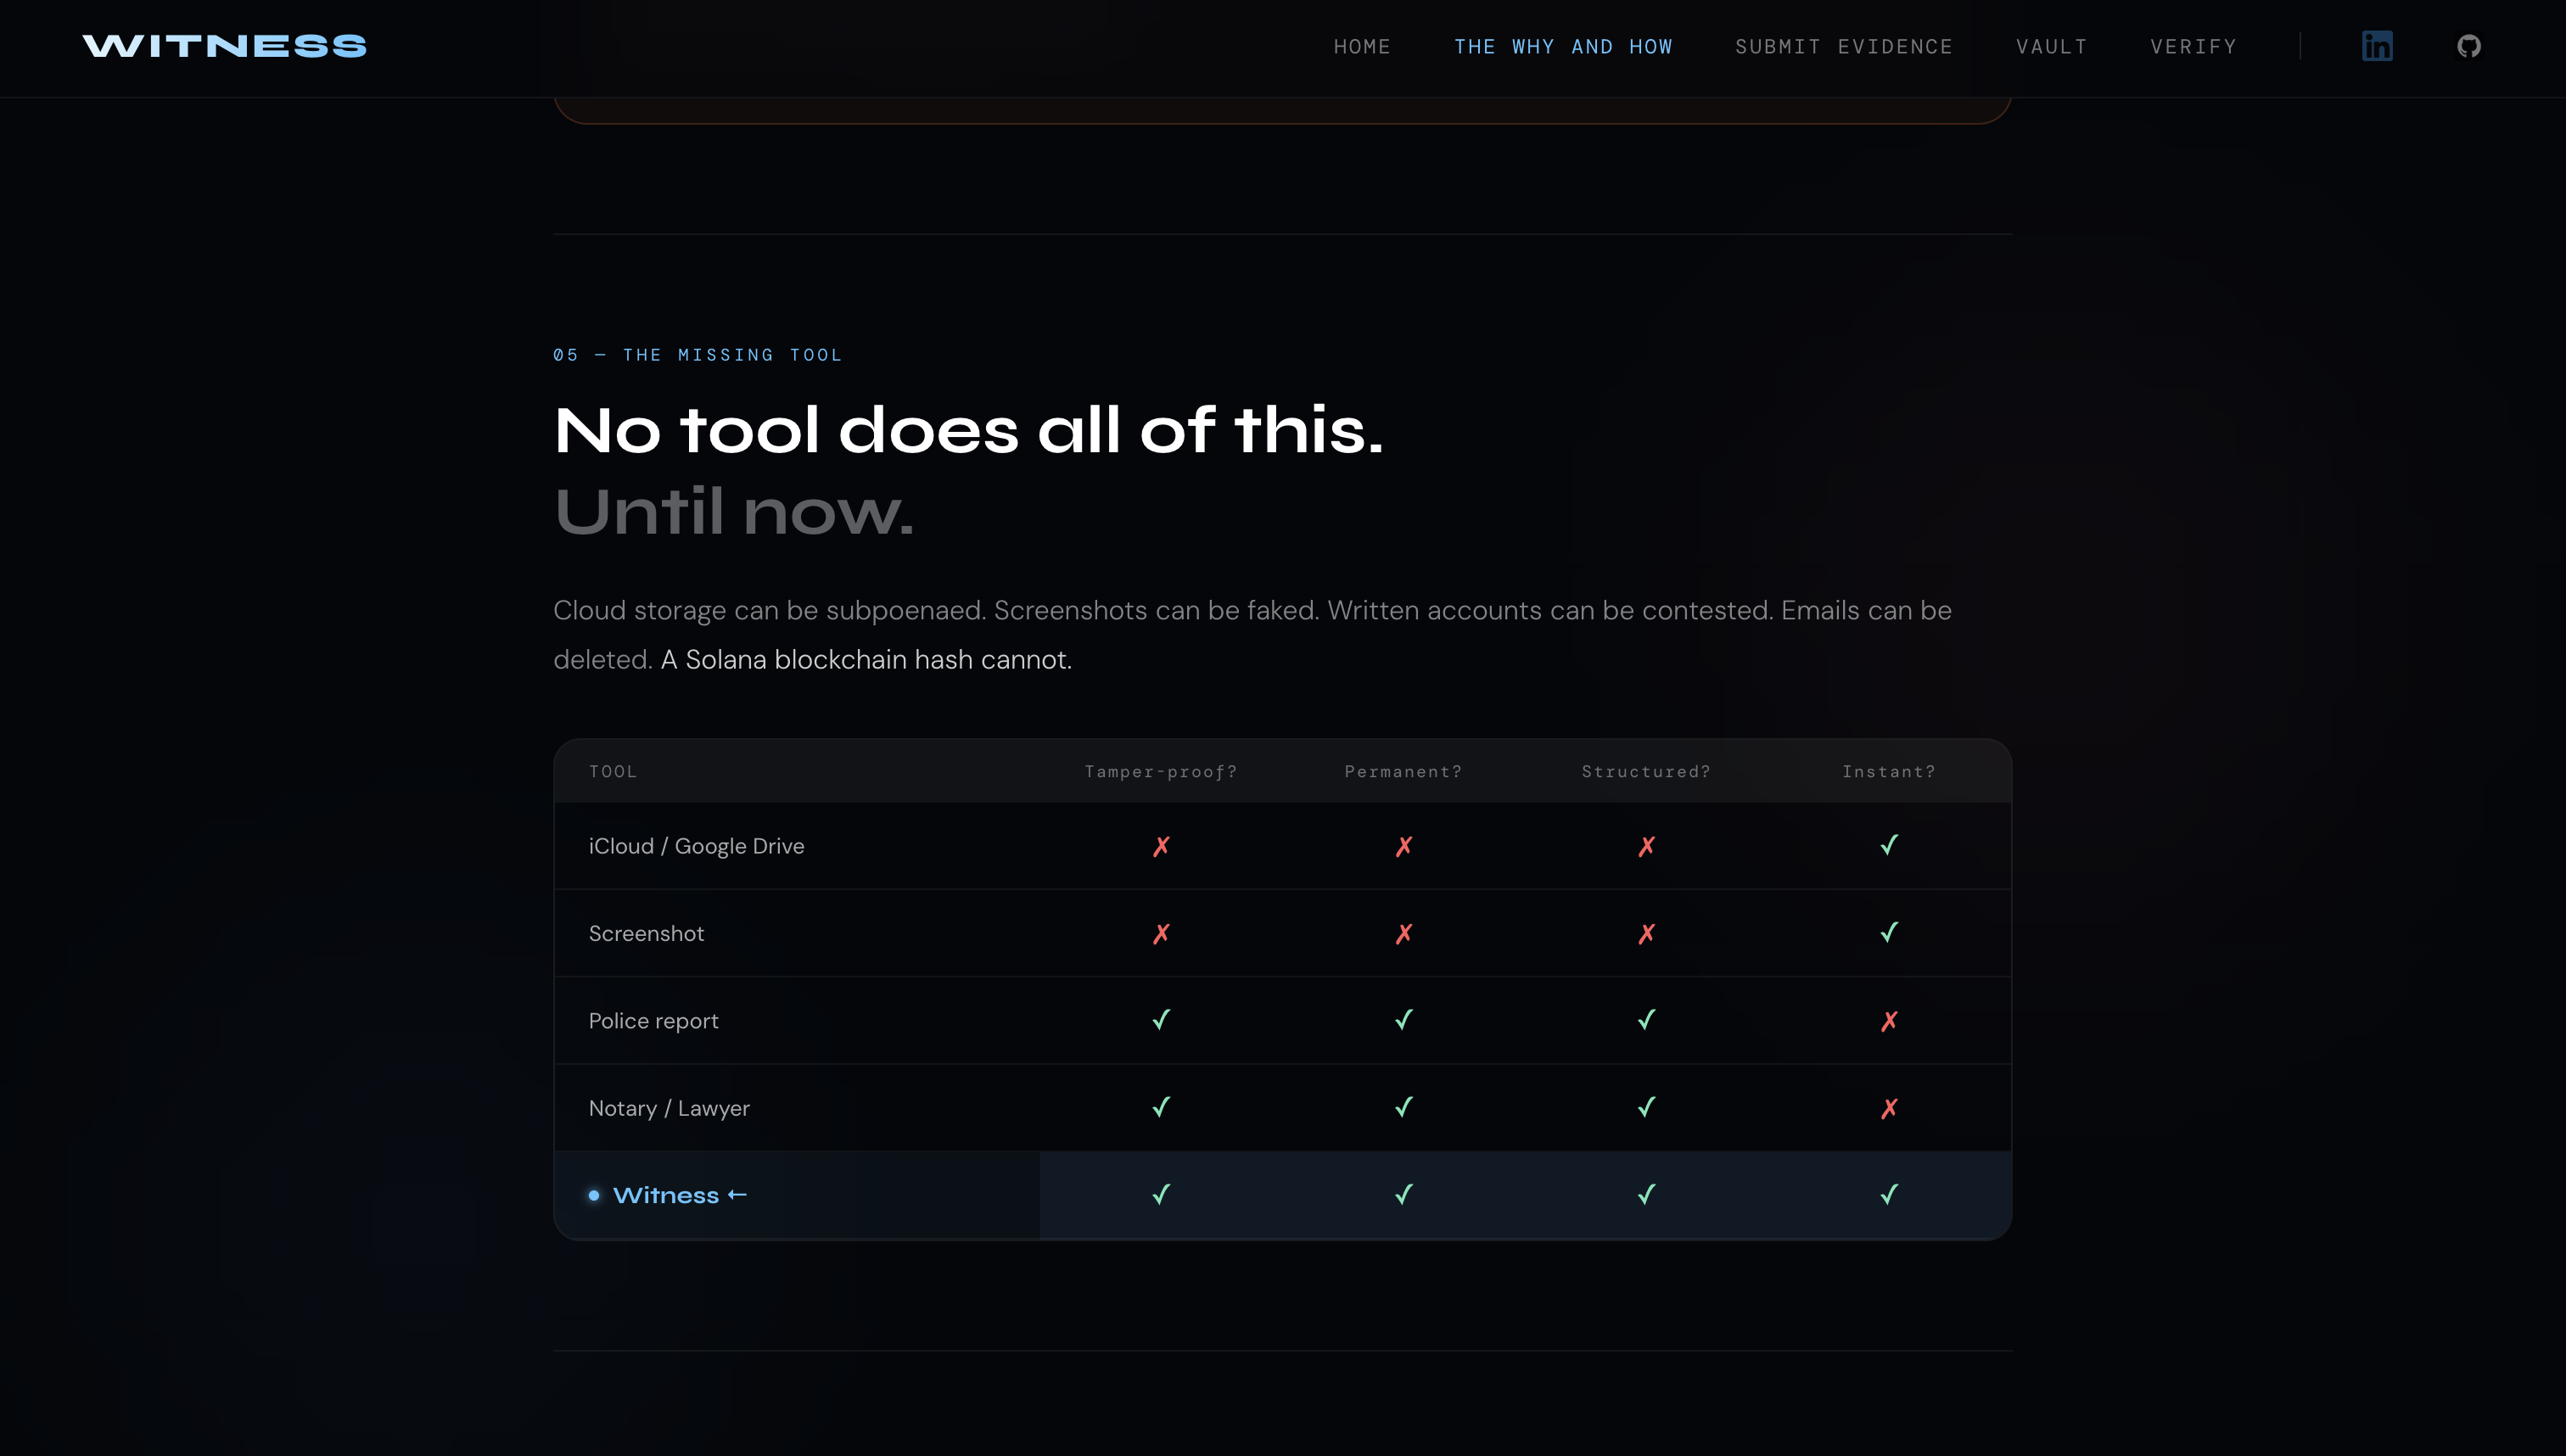Click the WITNESS logo
Screen dimensions: 2566x1456
pos(225,46)
